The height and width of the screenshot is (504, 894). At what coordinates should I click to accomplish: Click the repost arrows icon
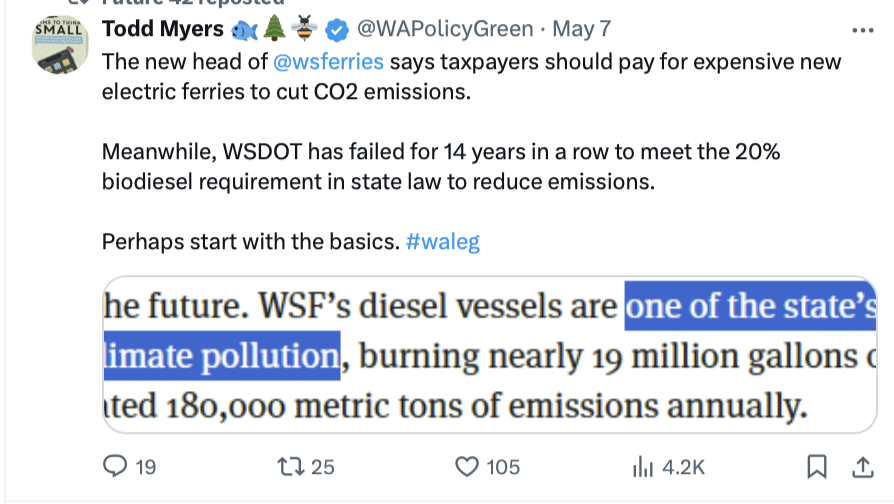(x=291, y=466)
